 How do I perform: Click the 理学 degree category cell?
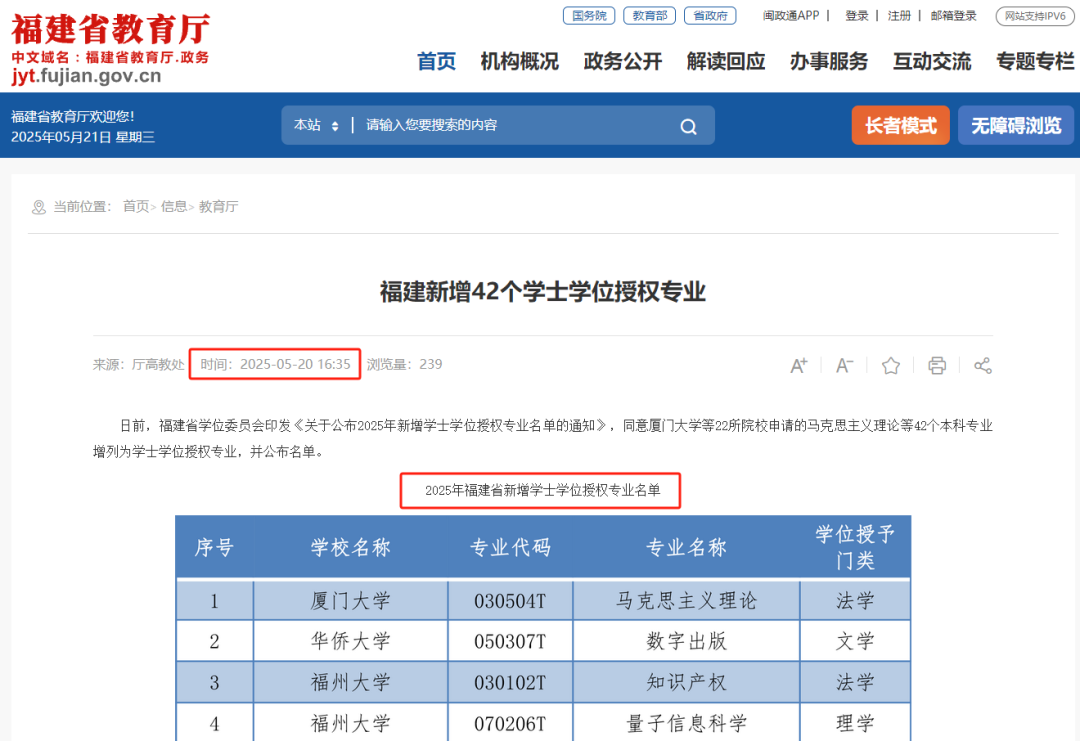(x=855, y=723)
